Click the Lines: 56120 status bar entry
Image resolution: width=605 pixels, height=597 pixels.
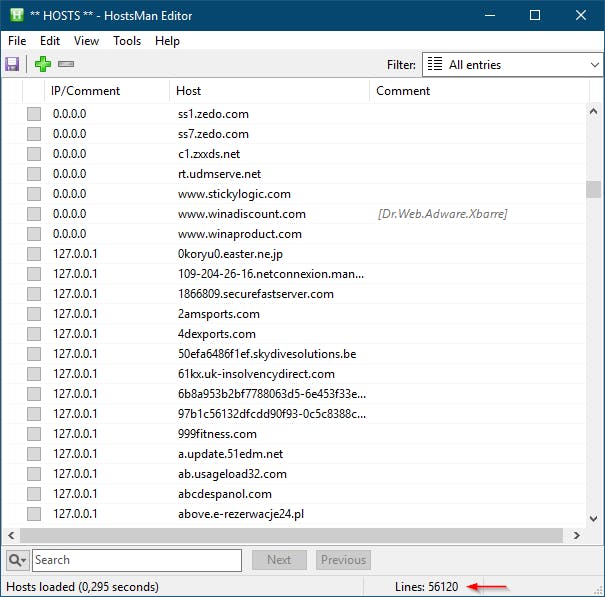pos(426,587)
